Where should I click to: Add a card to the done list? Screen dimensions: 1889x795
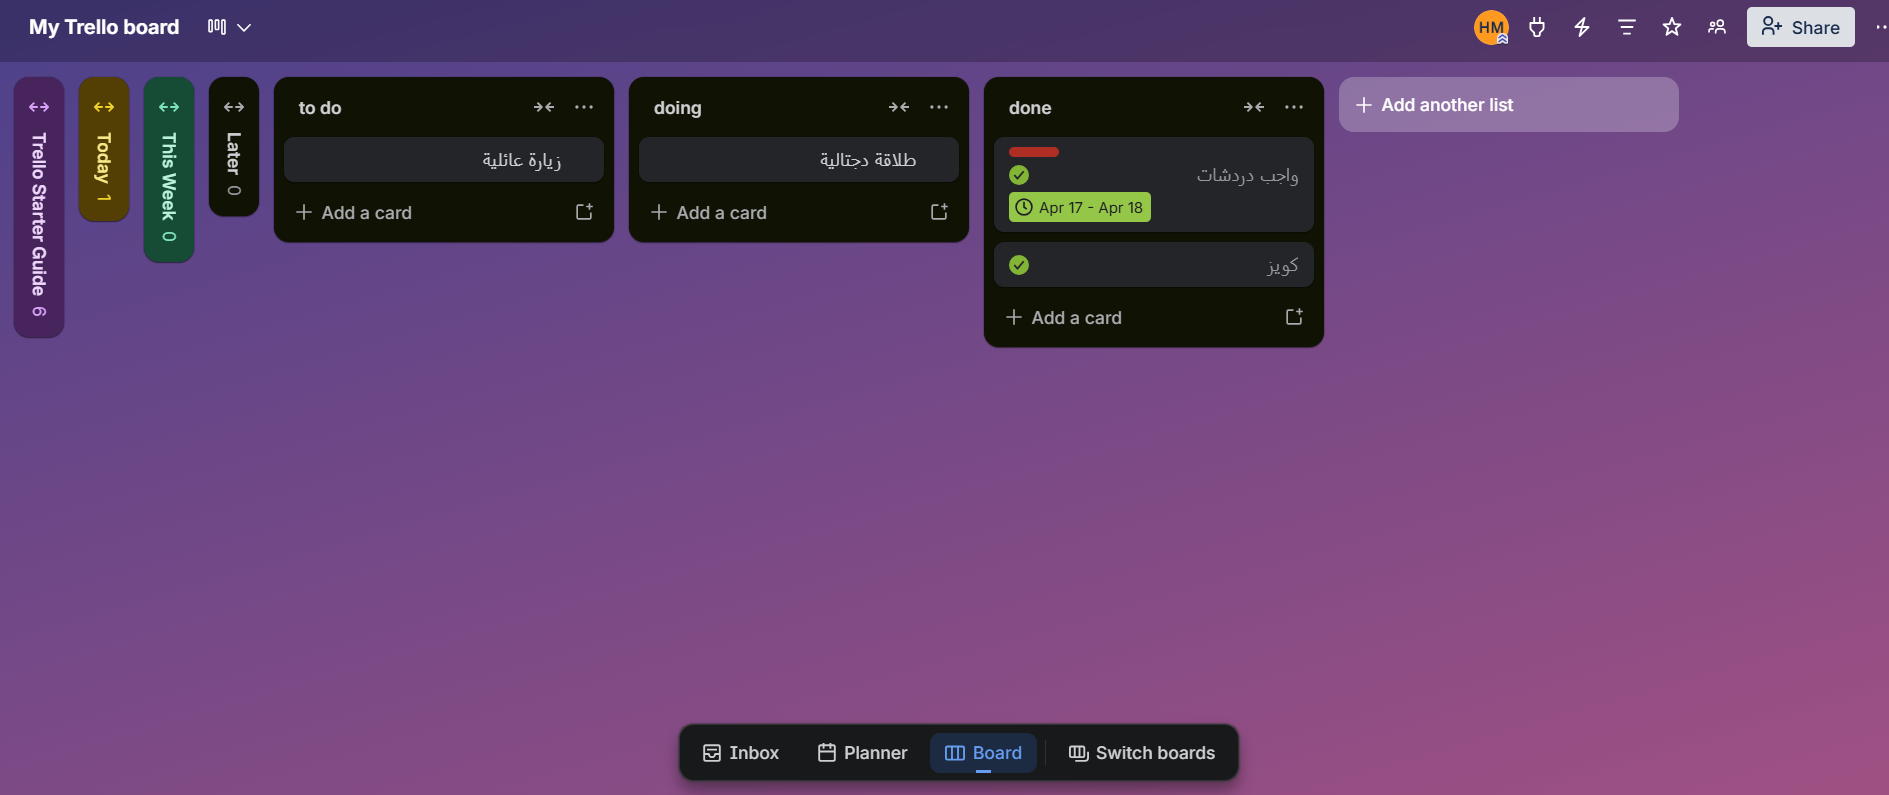coord(1135,317)
